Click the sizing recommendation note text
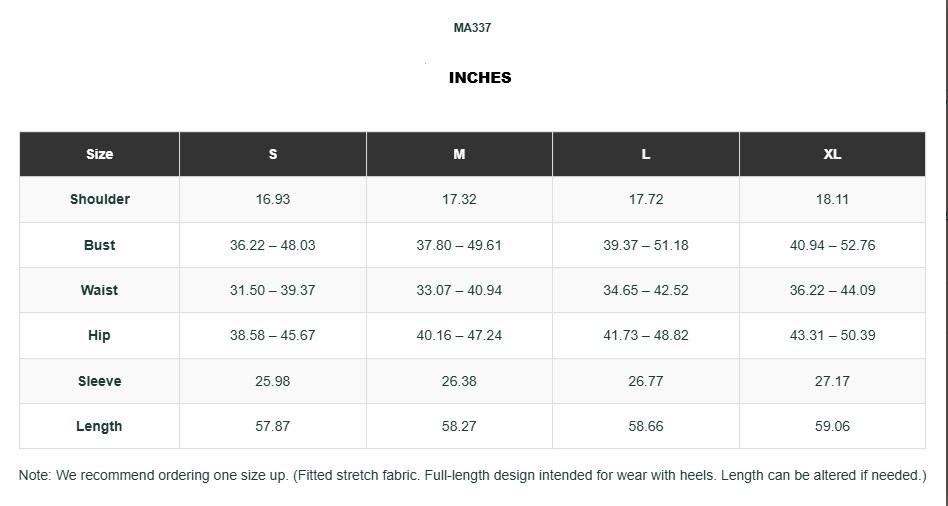The width and height of the screenshot is (948, 506). pyautogui.click(x=472, y=475)
